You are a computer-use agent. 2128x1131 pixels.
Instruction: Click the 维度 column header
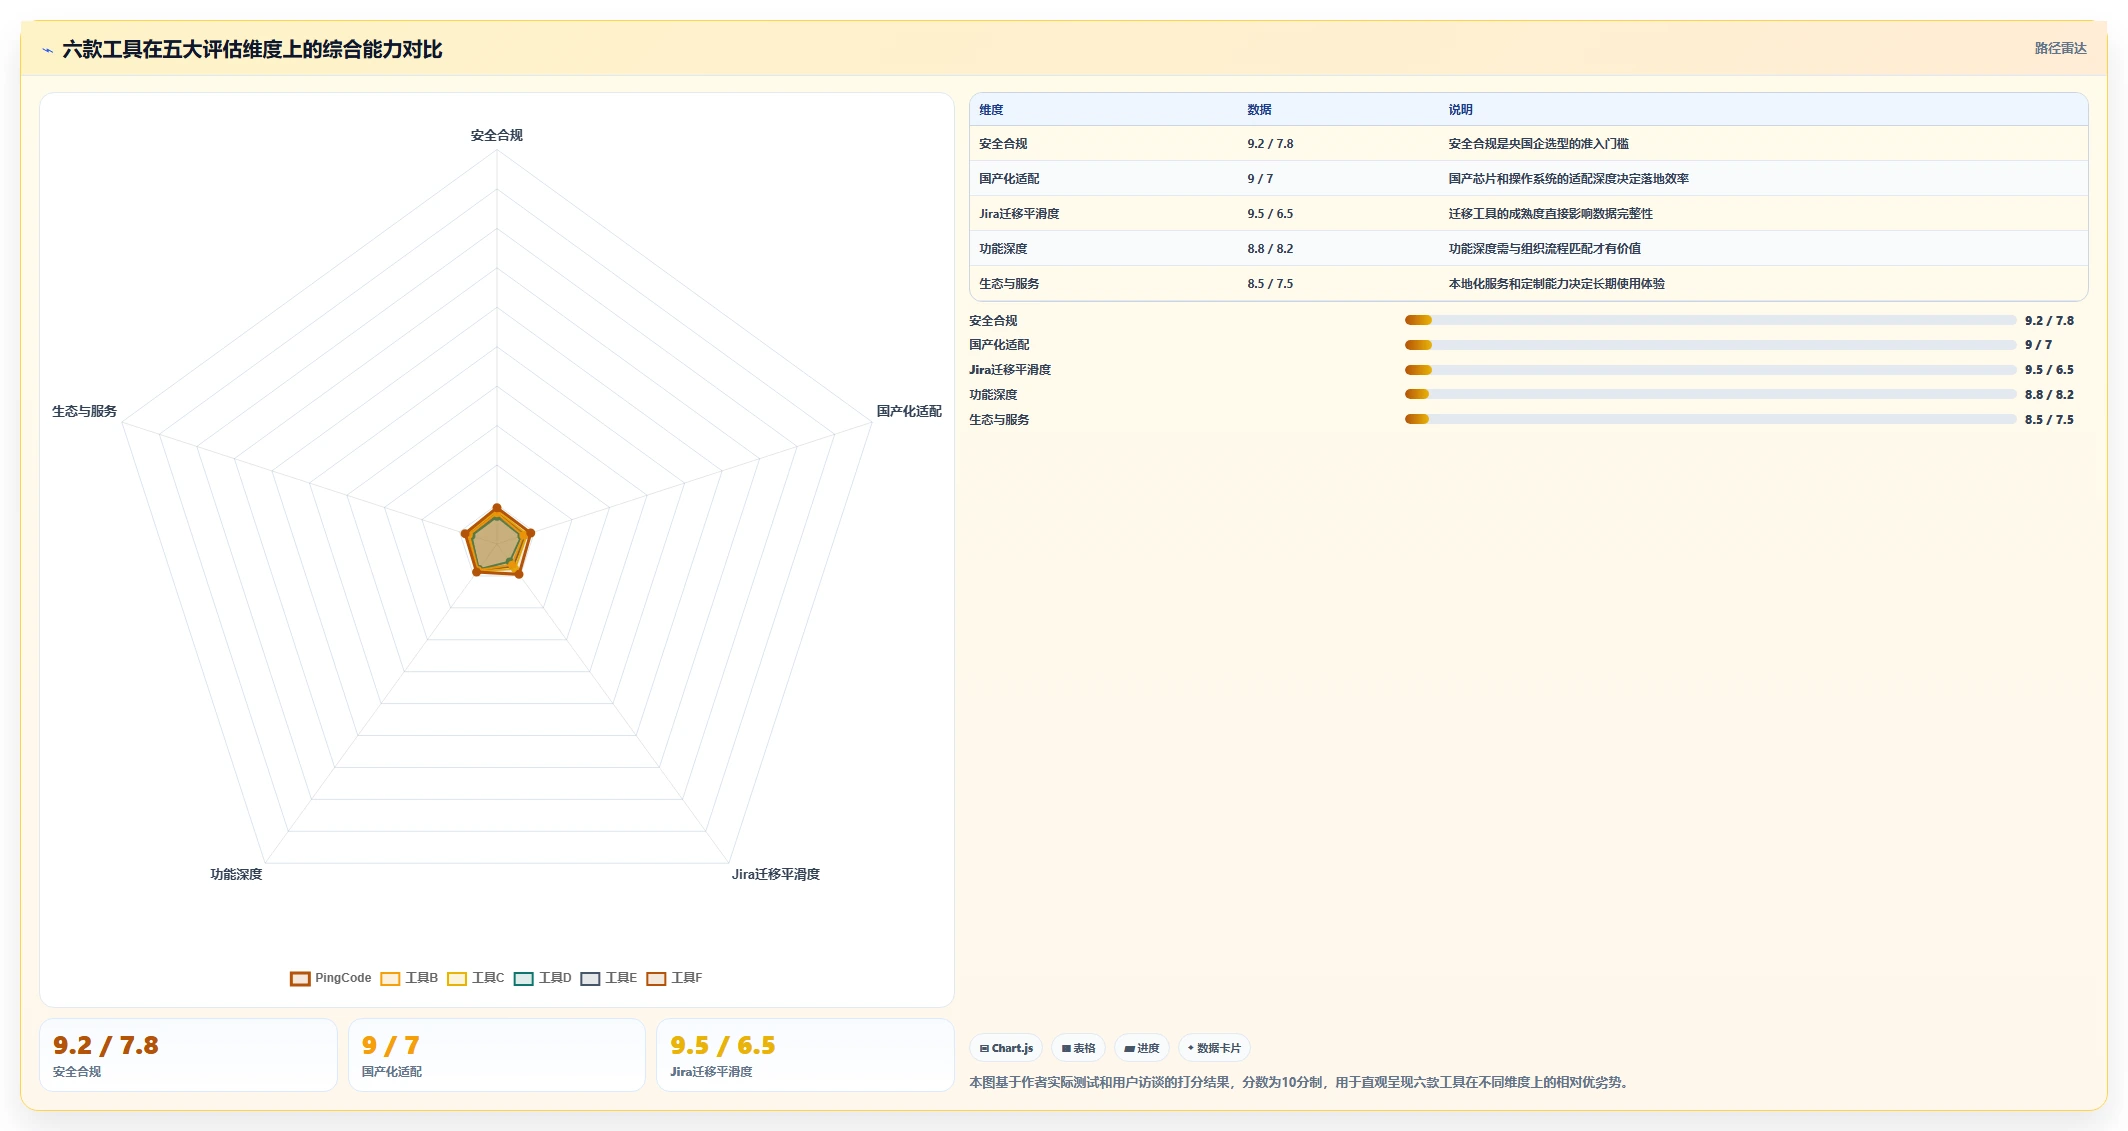click(991, 110)
